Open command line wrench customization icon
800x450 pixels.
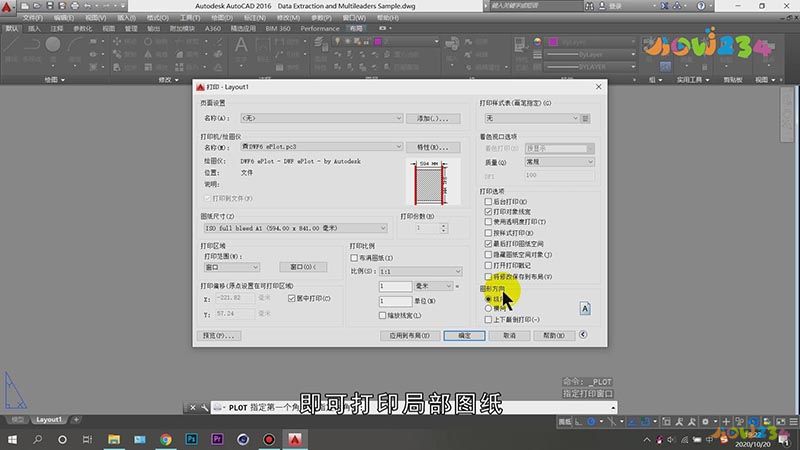pos(204,407)
